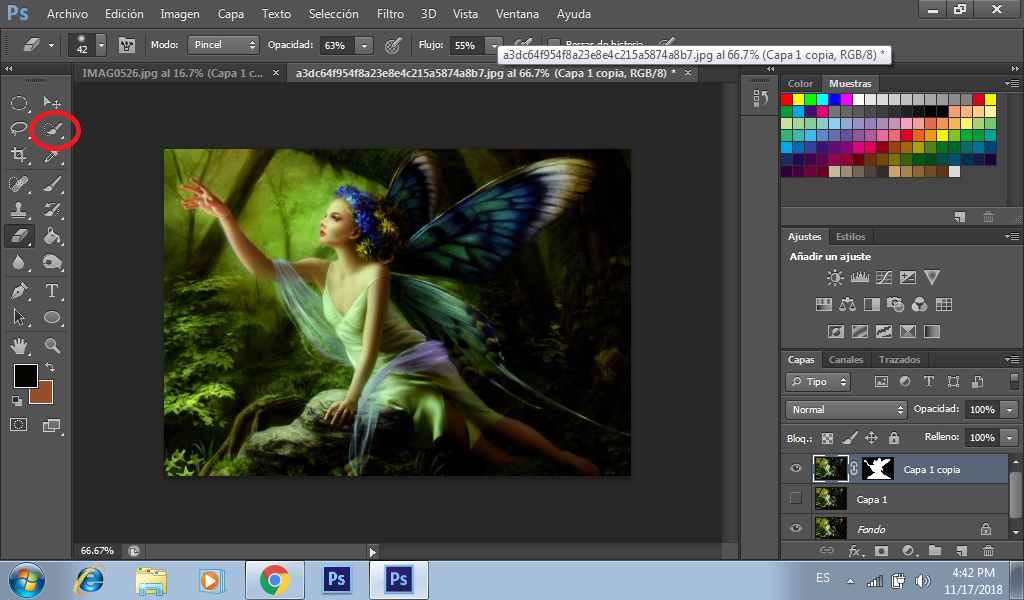1024x600 pixels.
Task: Hide the Capa 1 copia layer
Action: coord(795,469)
